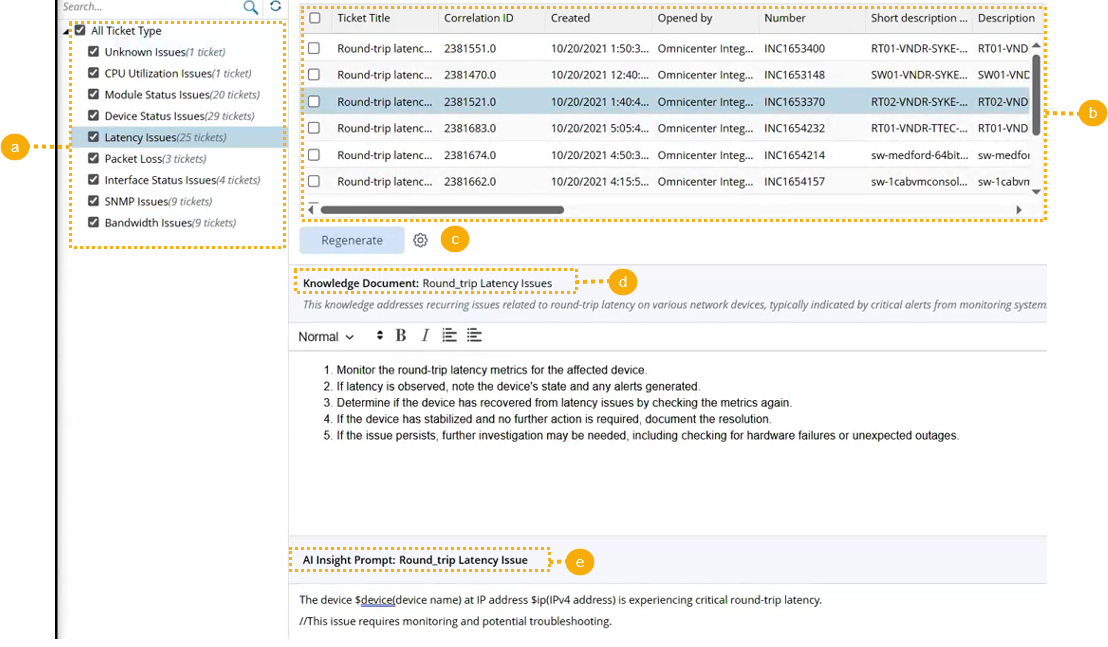Click the Regenerate button
Viewport: 1108px width, 647px height.
(352, 240)
